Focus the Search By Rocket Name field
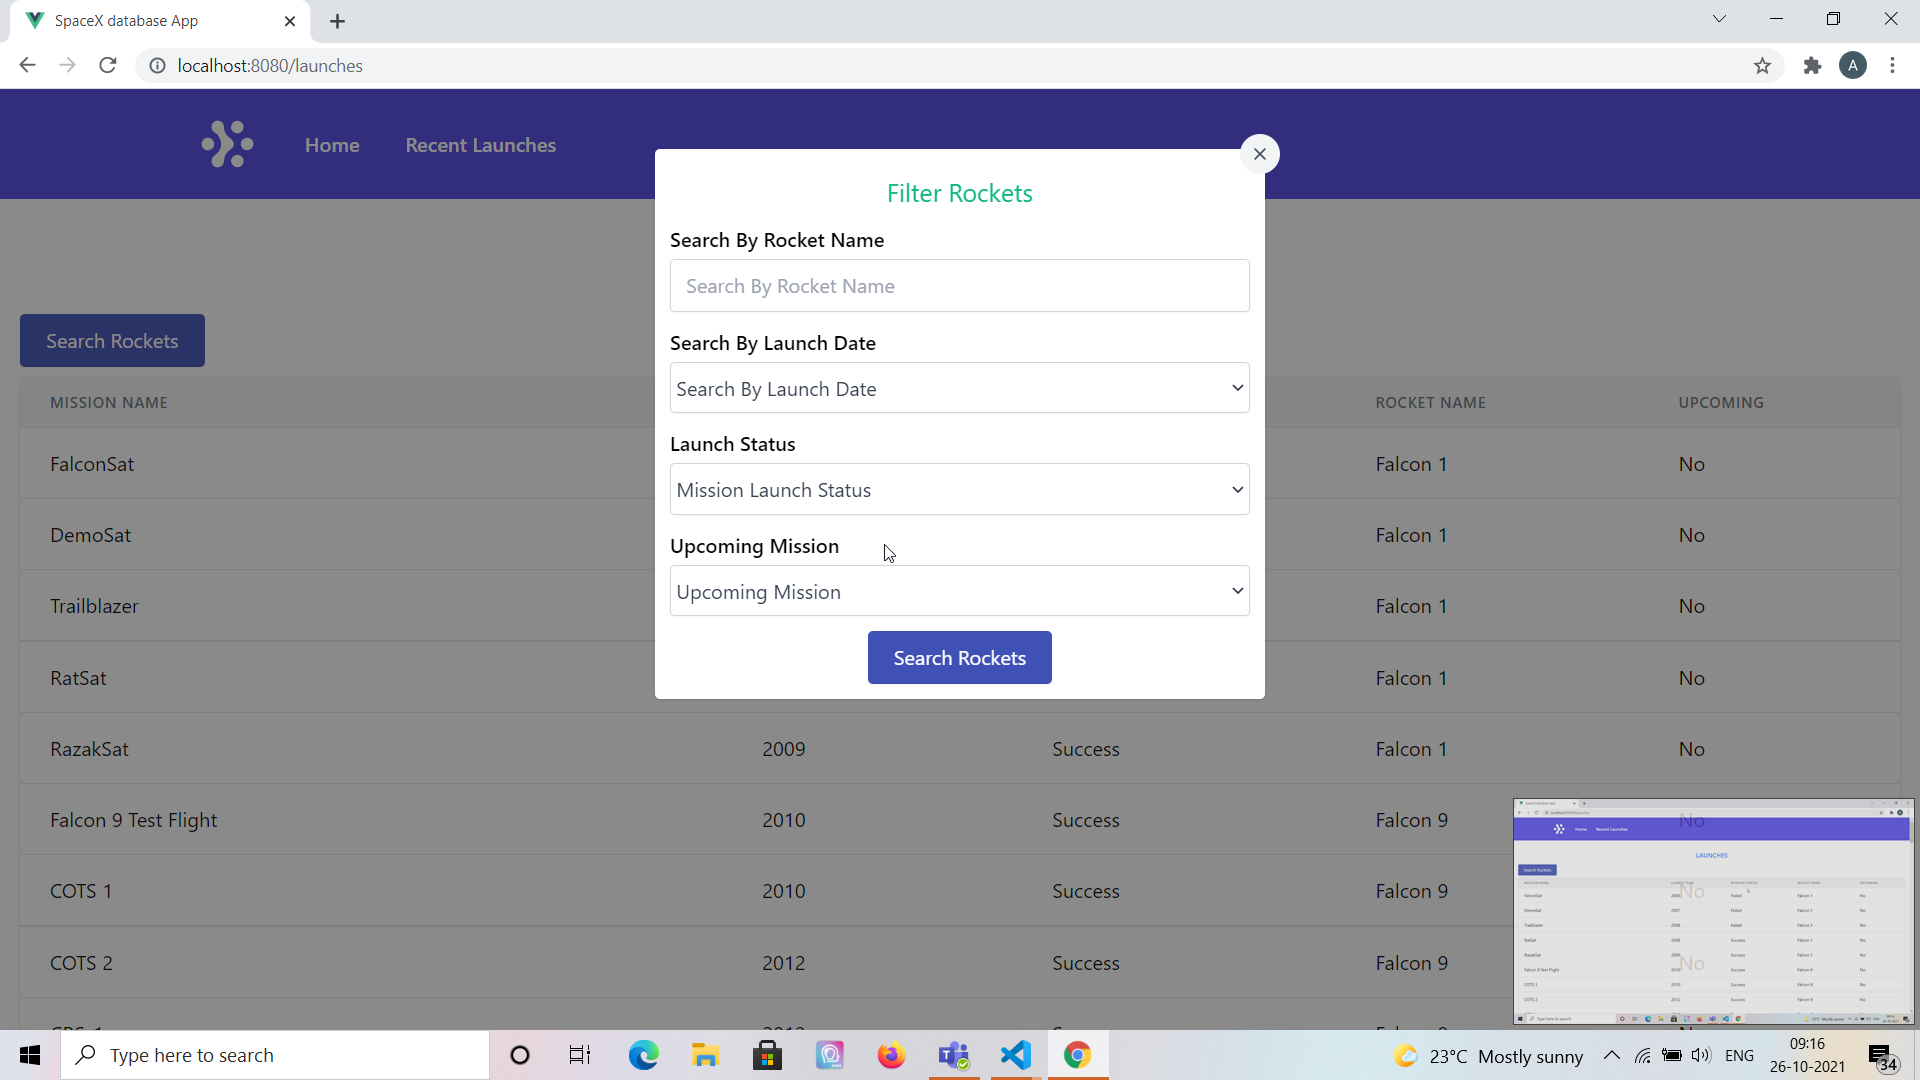This screenshot has height=1080, width=1920. click(x=959, y=286)
